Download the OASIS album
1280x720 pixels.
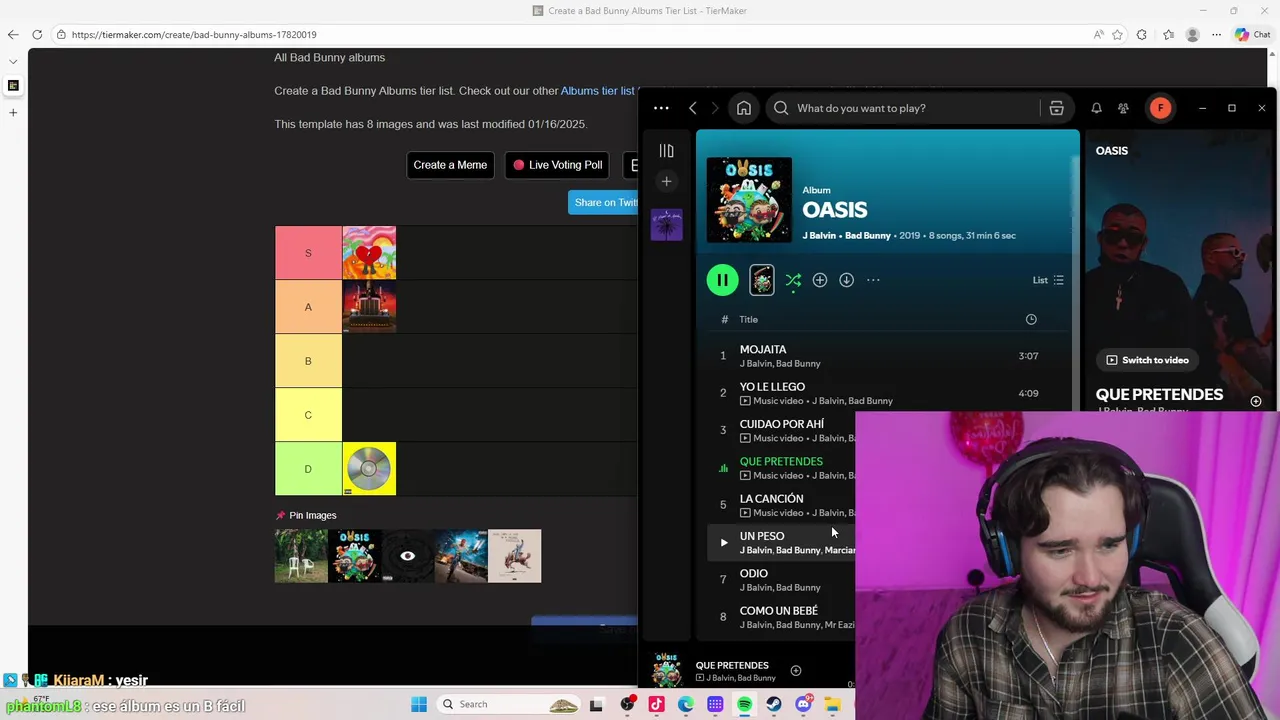[x=847, y=280]
